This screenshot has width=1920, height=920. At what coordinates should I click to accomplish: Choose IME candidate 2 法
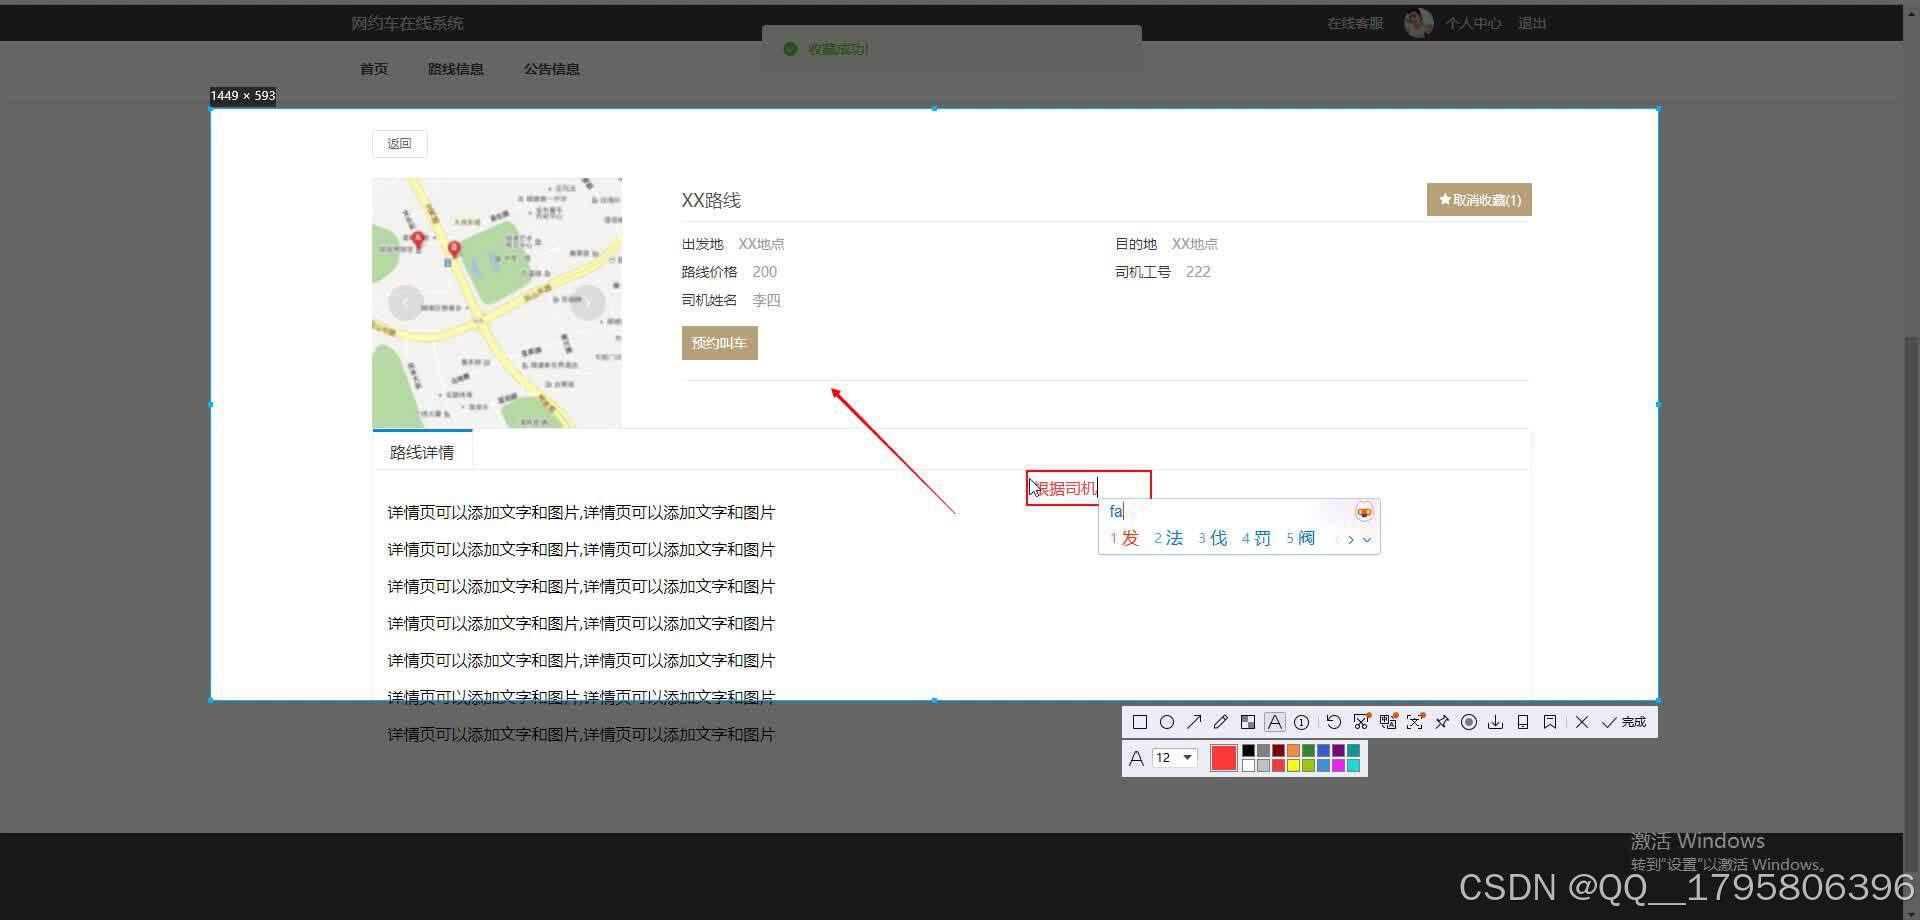pyautogui.click(x=1169, y=538)
